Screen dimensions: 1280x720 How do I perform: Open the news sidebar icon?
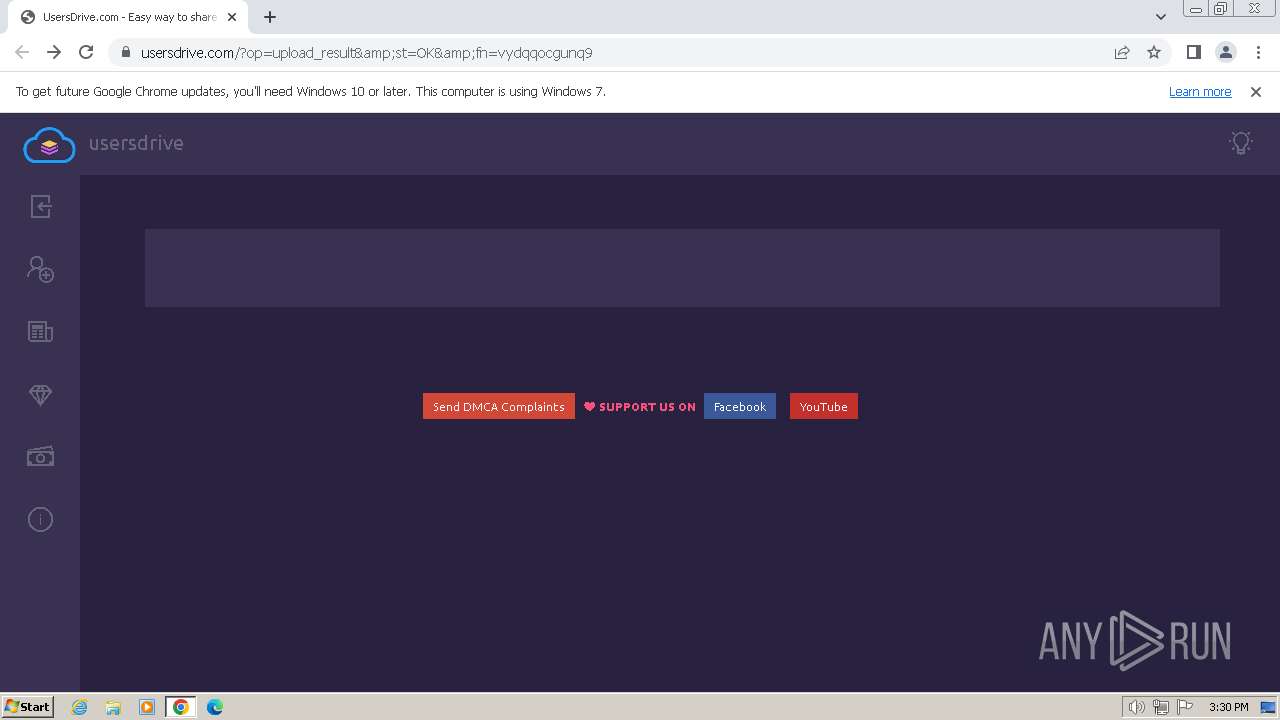pyautogui.click(x=40, y=332)
